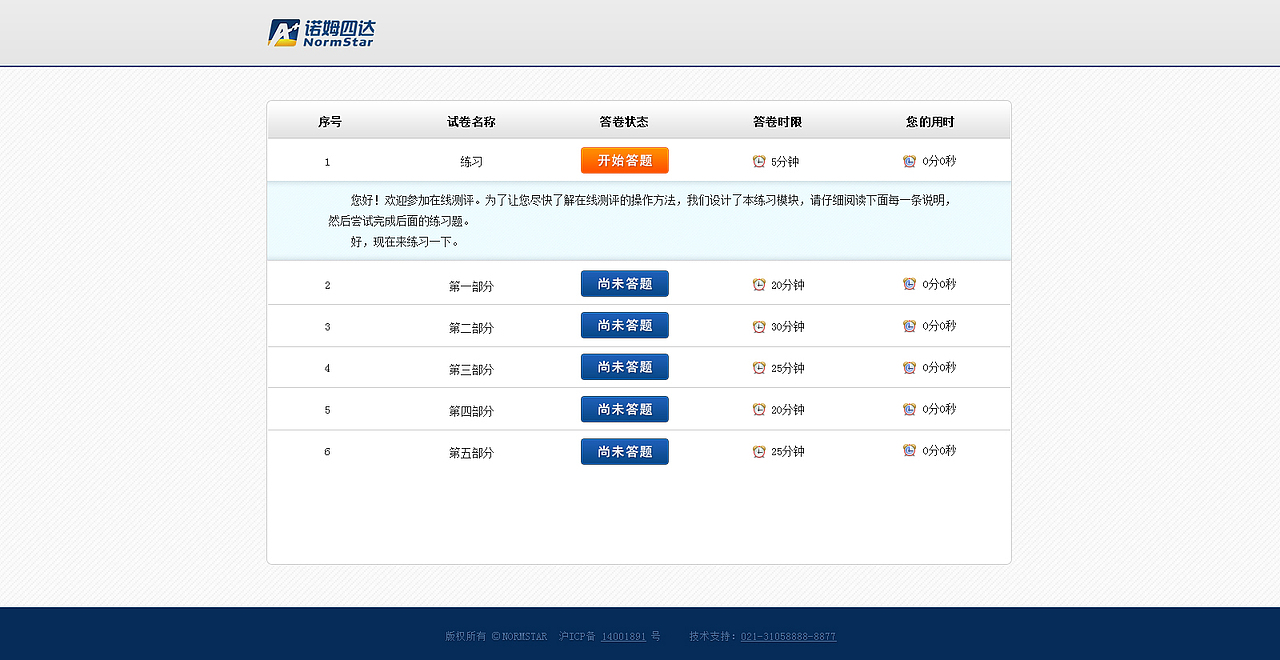Click the 答卷状态 column header
This screenshot has width=1280, height=660.
[624, 121]
